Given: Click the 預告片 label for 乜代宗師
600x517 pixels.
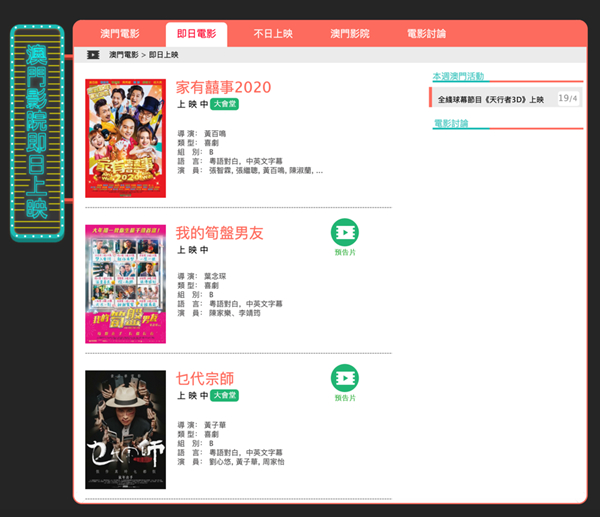Looking at the screenshot, I should [x=345, y=398].
